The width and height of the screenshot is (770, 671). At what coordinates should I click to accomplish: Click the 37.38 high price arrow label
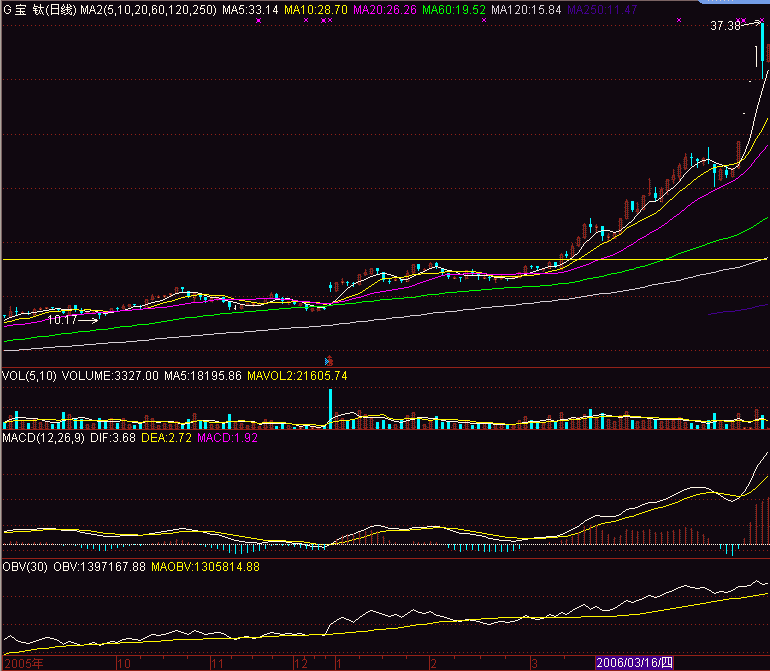pyautogui.click(x=731, y=26)
